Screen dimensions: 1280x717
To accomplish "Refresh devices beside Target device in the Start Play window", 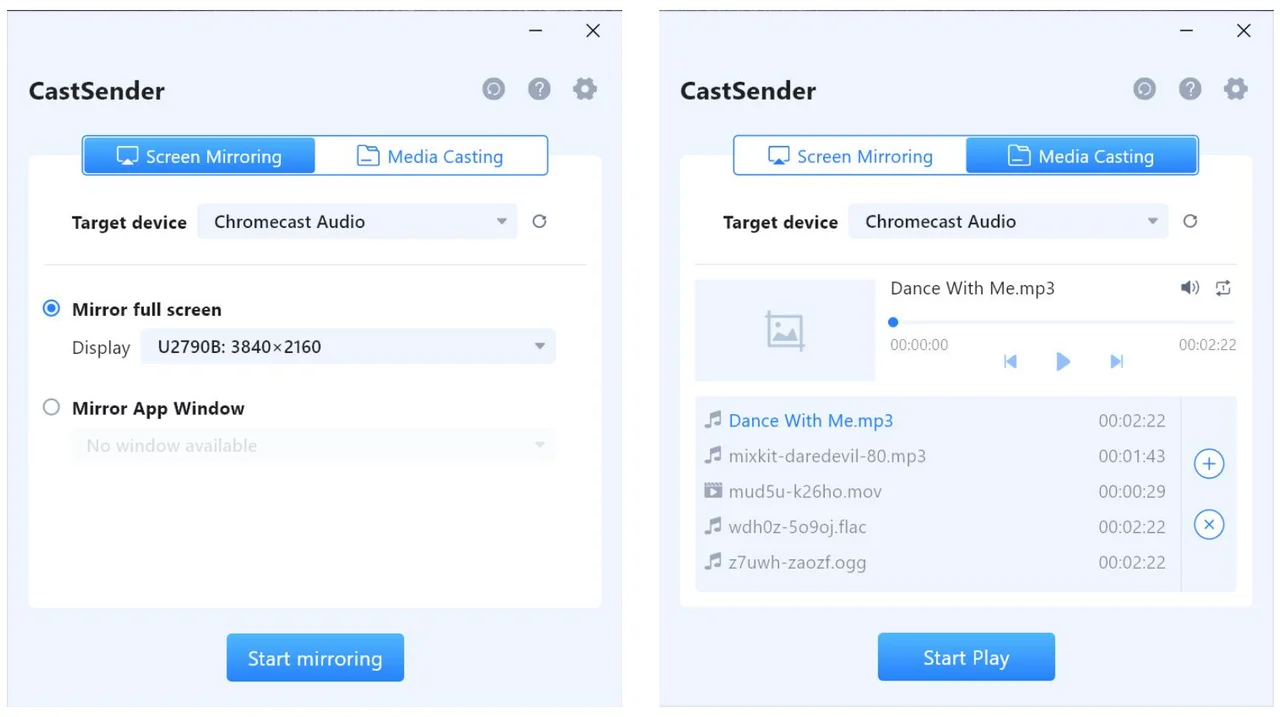I will pos(1190,221).
